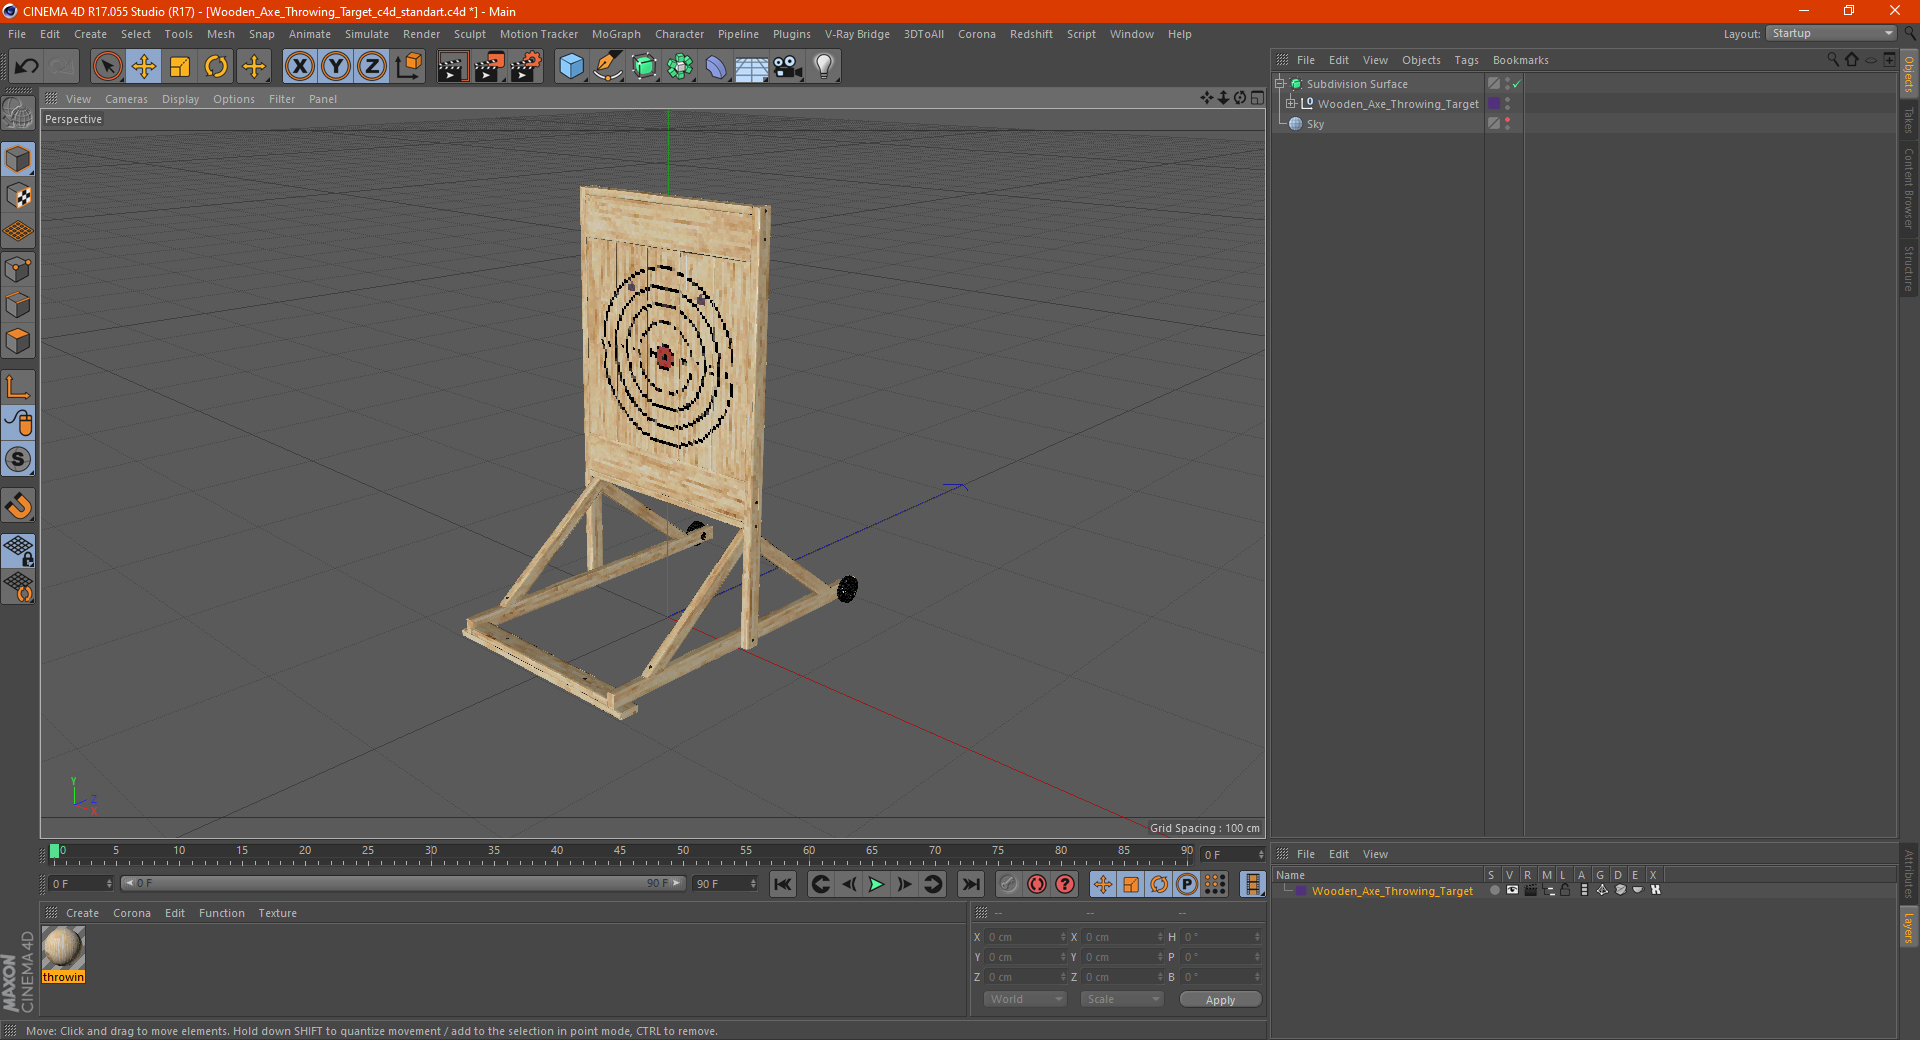Viewport: 1920px width, 1040px height.
Task: Open the Structure side tab
Action: [x=1909, y=268]
